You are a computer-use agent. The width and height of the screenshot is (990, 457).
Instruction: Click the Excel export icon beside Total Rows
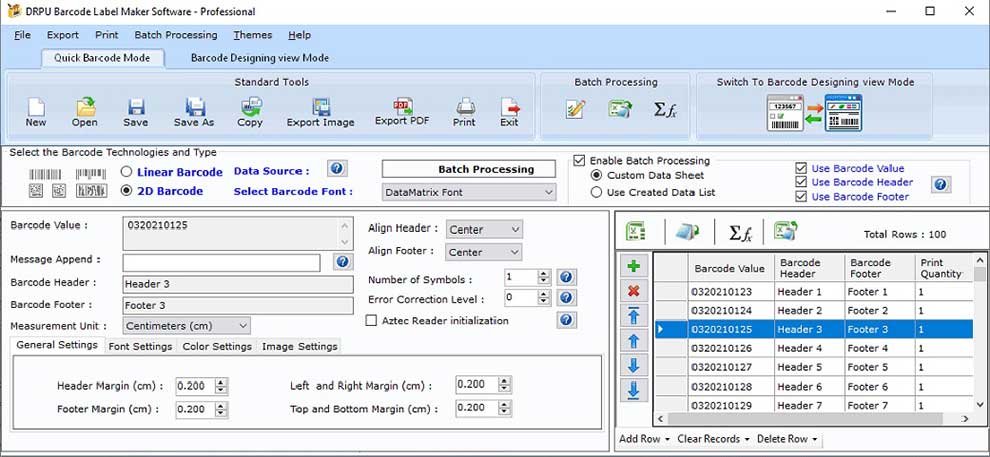(786, 232)
